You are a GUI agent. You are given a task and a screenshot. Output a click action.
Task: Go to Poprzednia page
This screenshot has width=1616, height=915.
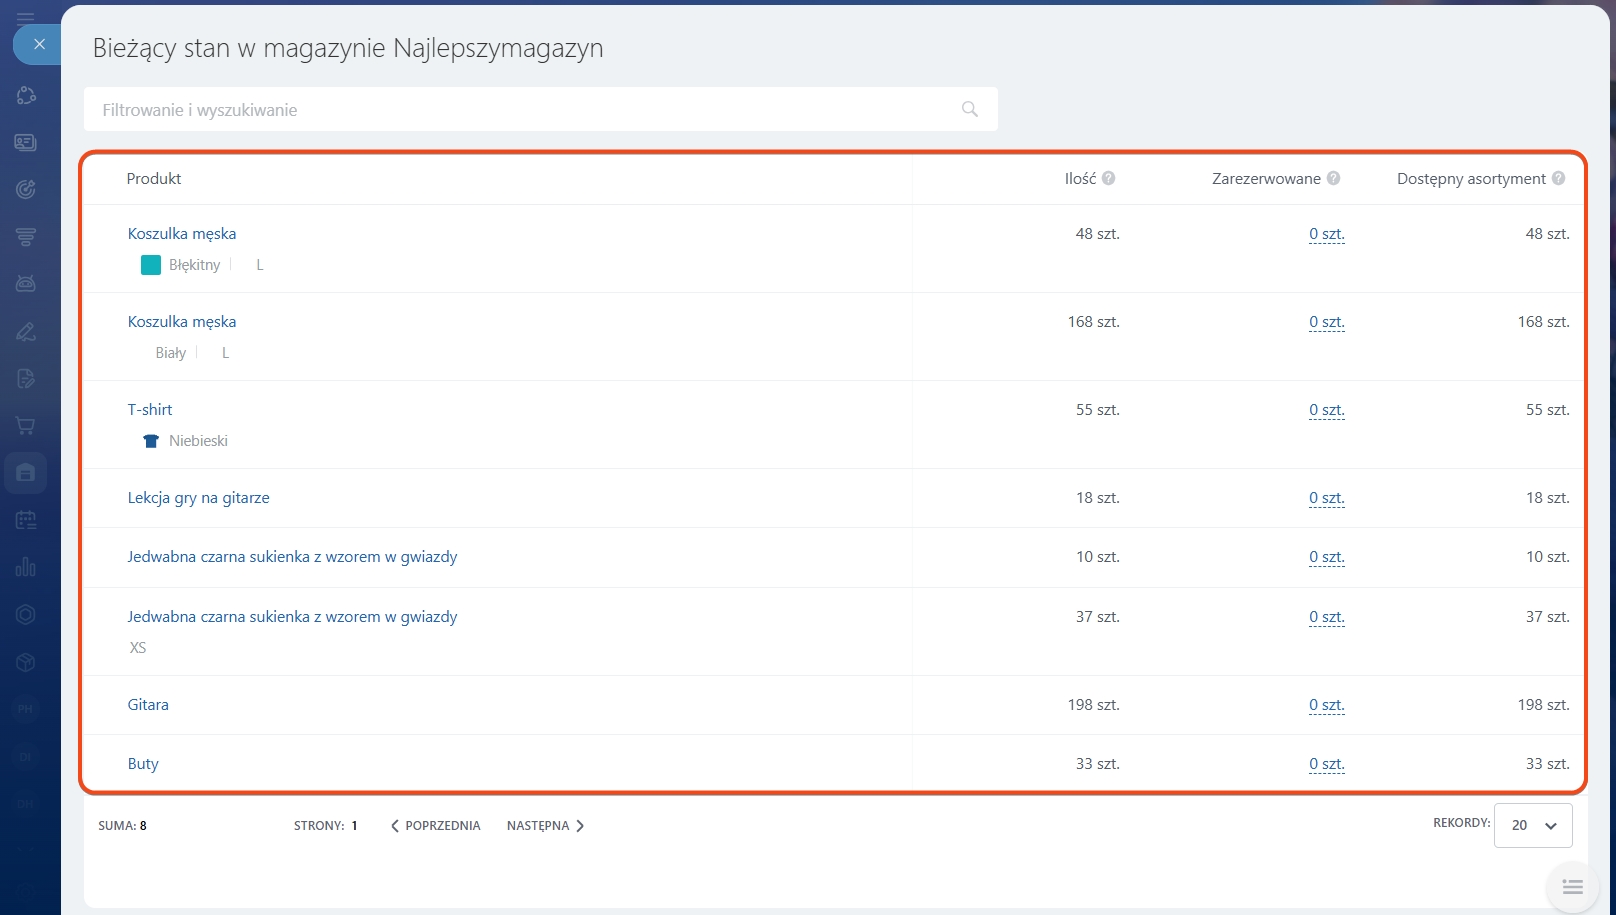point(435,826)
